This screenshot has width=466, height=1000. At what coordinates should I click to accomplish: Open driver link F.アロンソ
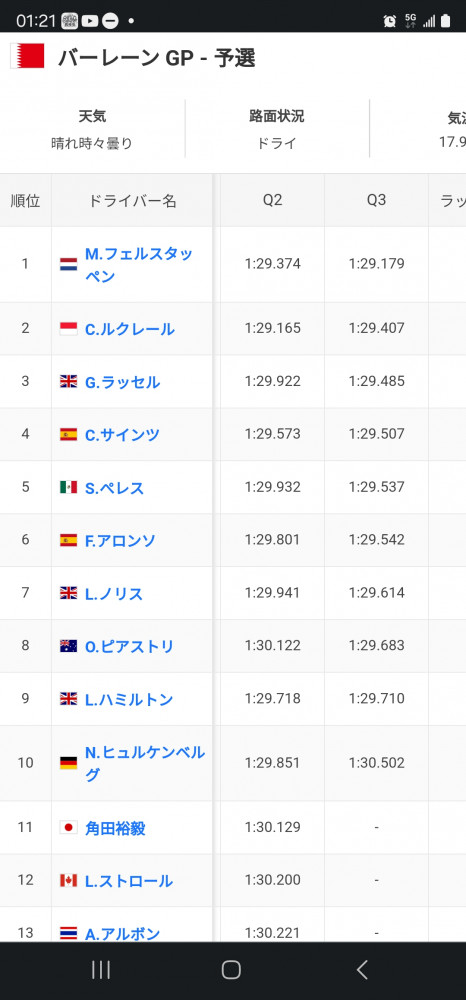[120, 541]
